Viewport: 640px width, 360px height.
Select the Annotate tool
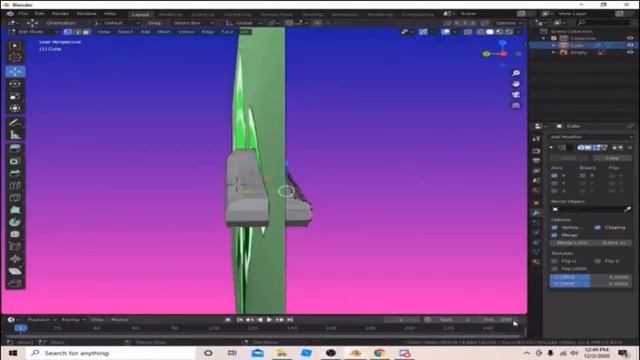[15, 122]
